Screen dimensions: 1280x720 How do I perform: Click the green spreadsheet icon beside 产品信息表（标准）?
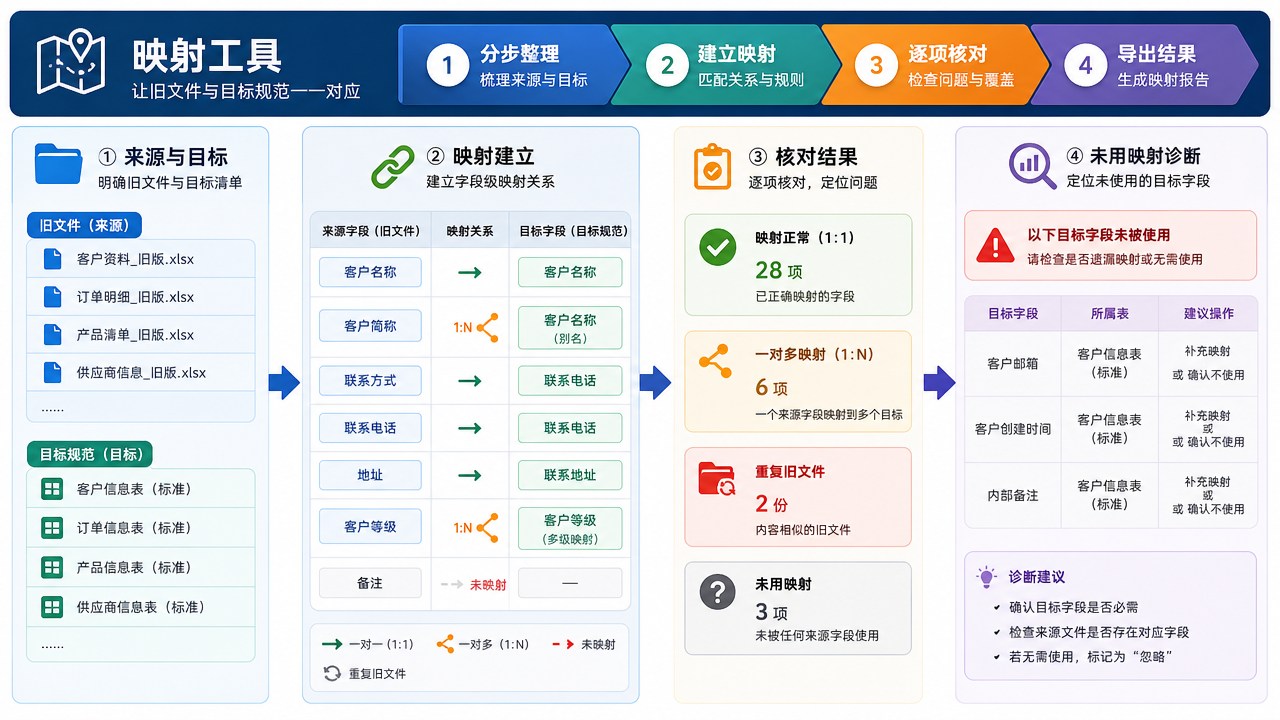(51, 567)
